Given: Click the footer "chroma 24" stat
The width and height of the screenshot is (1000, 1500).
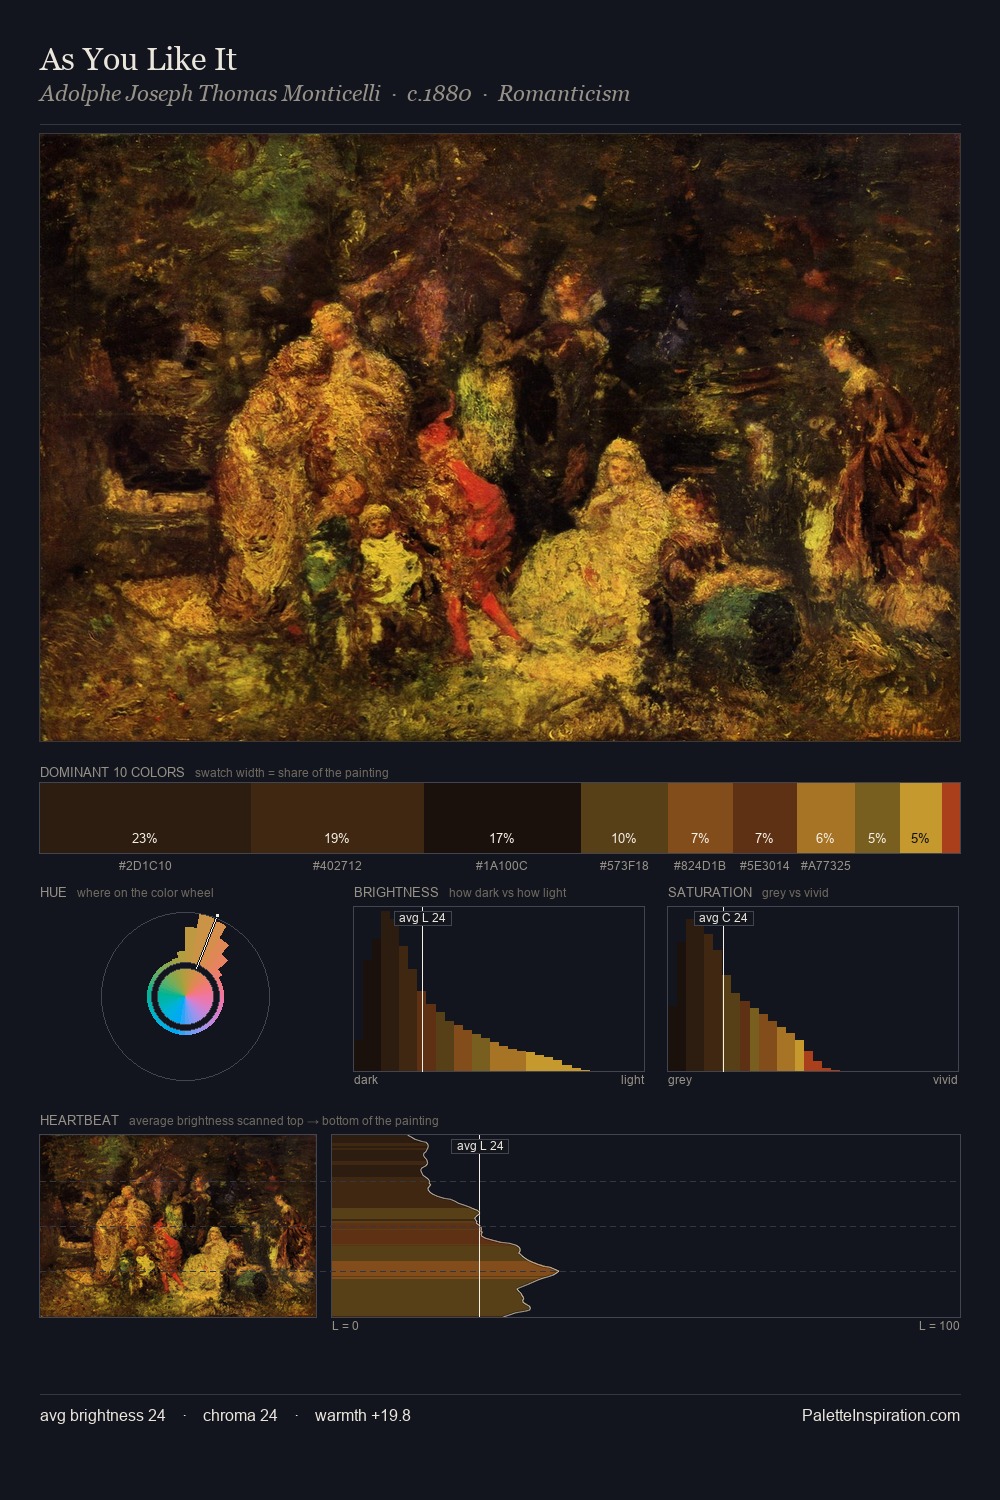Looking at the screenshot, I should point(240,1416).
